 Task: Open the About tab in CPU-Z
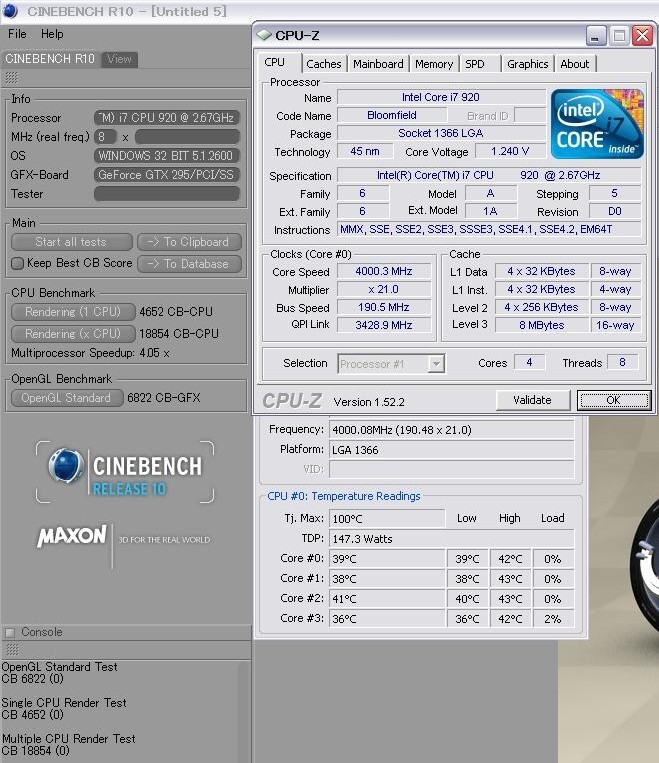[574, 64]
